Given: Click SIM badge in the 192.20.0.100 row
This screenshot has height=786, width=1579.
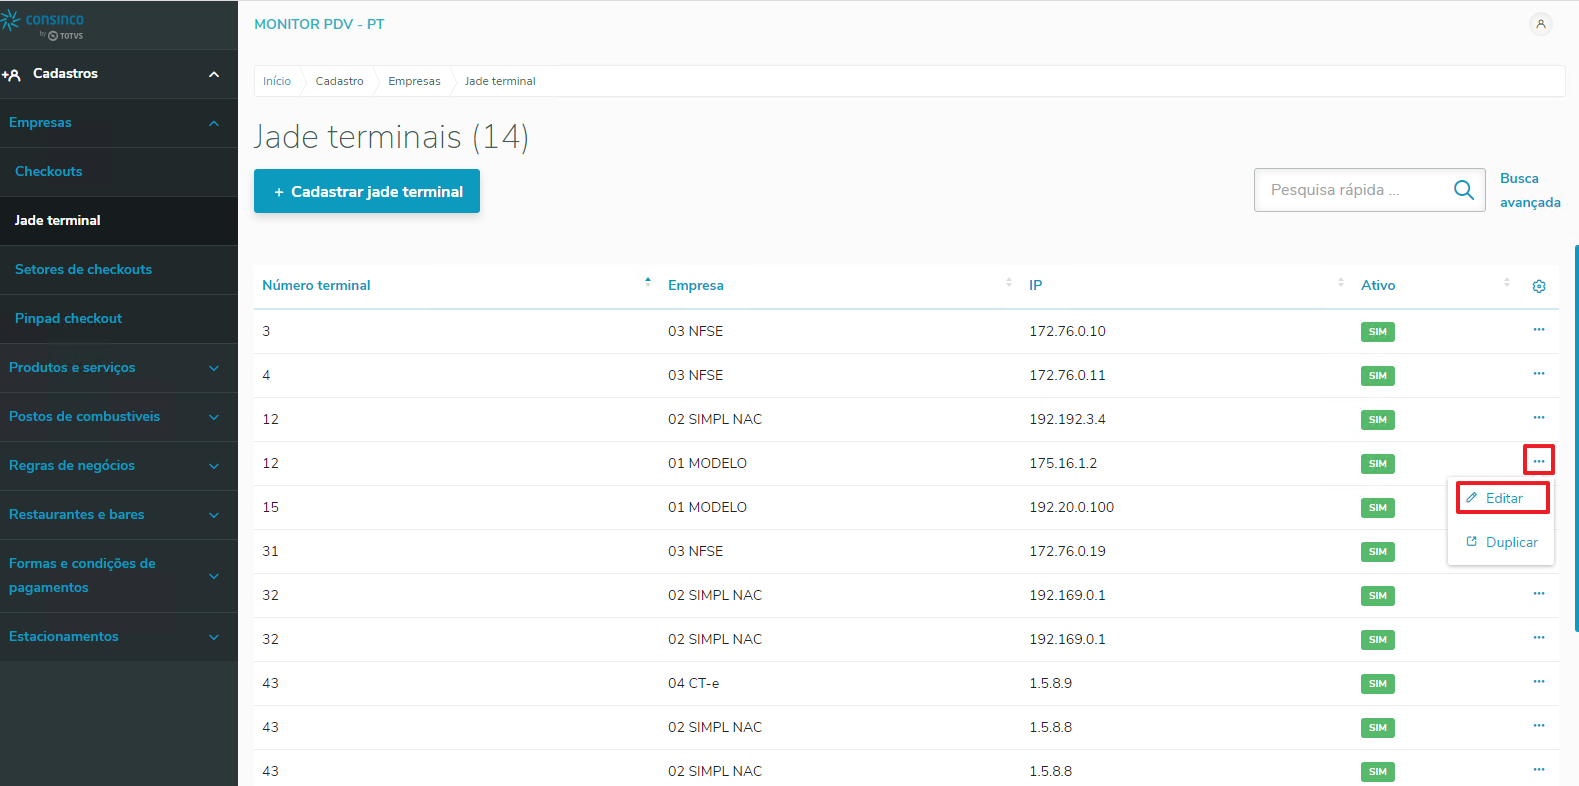Looking at the screenshot, I should 1378,508.
